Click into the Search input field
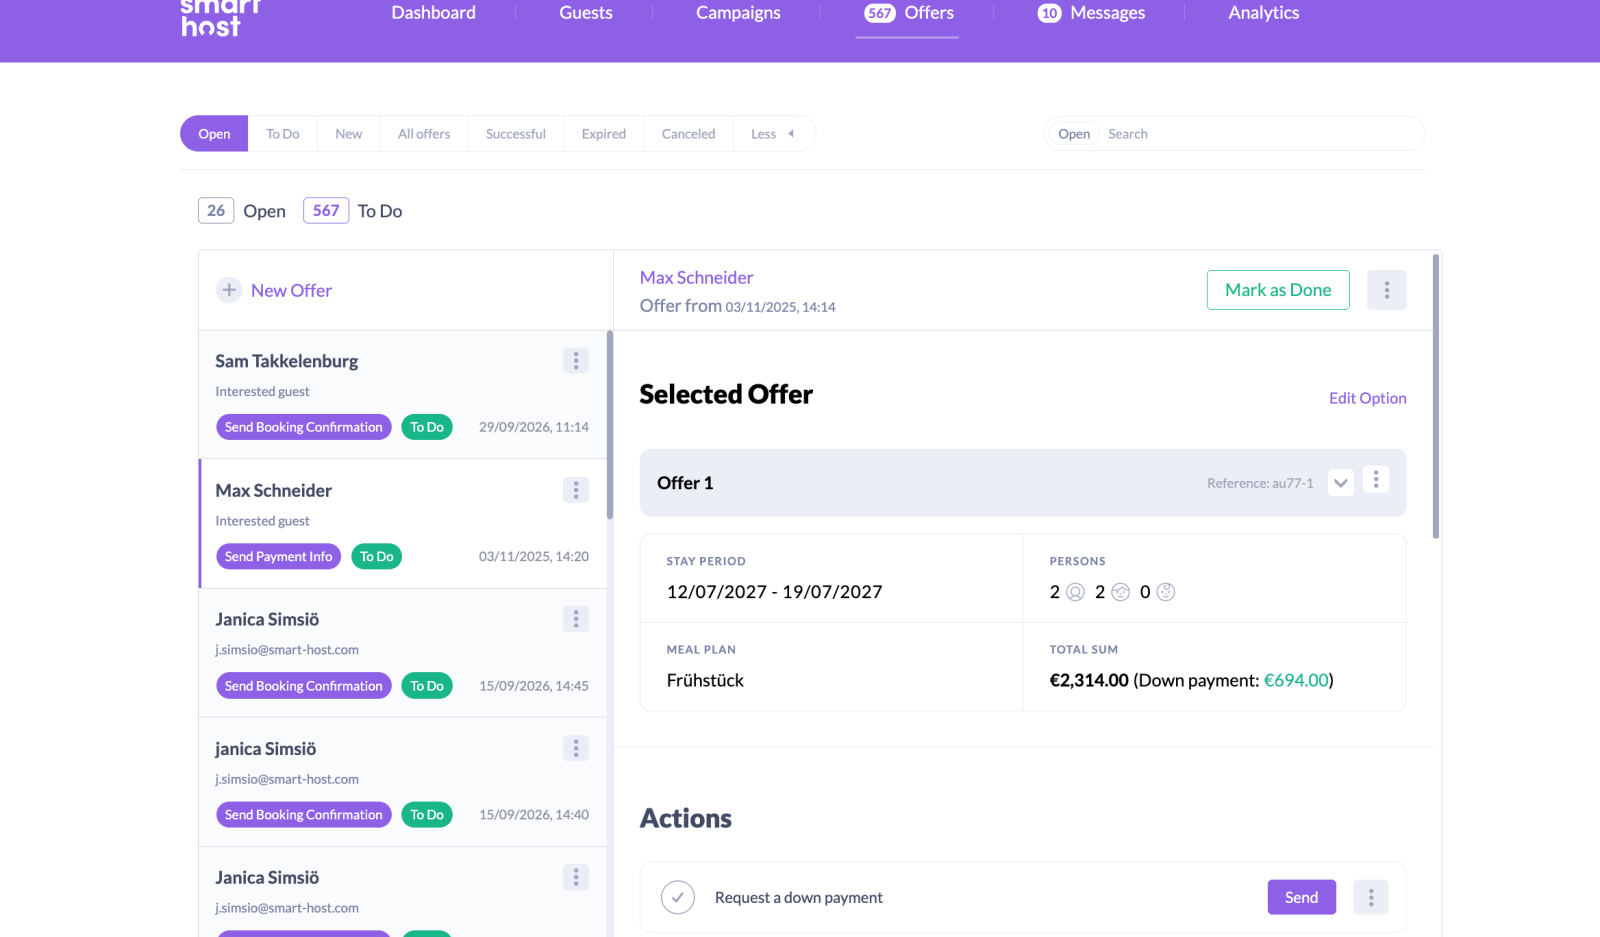Screen dimensions: 1600x937 tap(1260, 134)
